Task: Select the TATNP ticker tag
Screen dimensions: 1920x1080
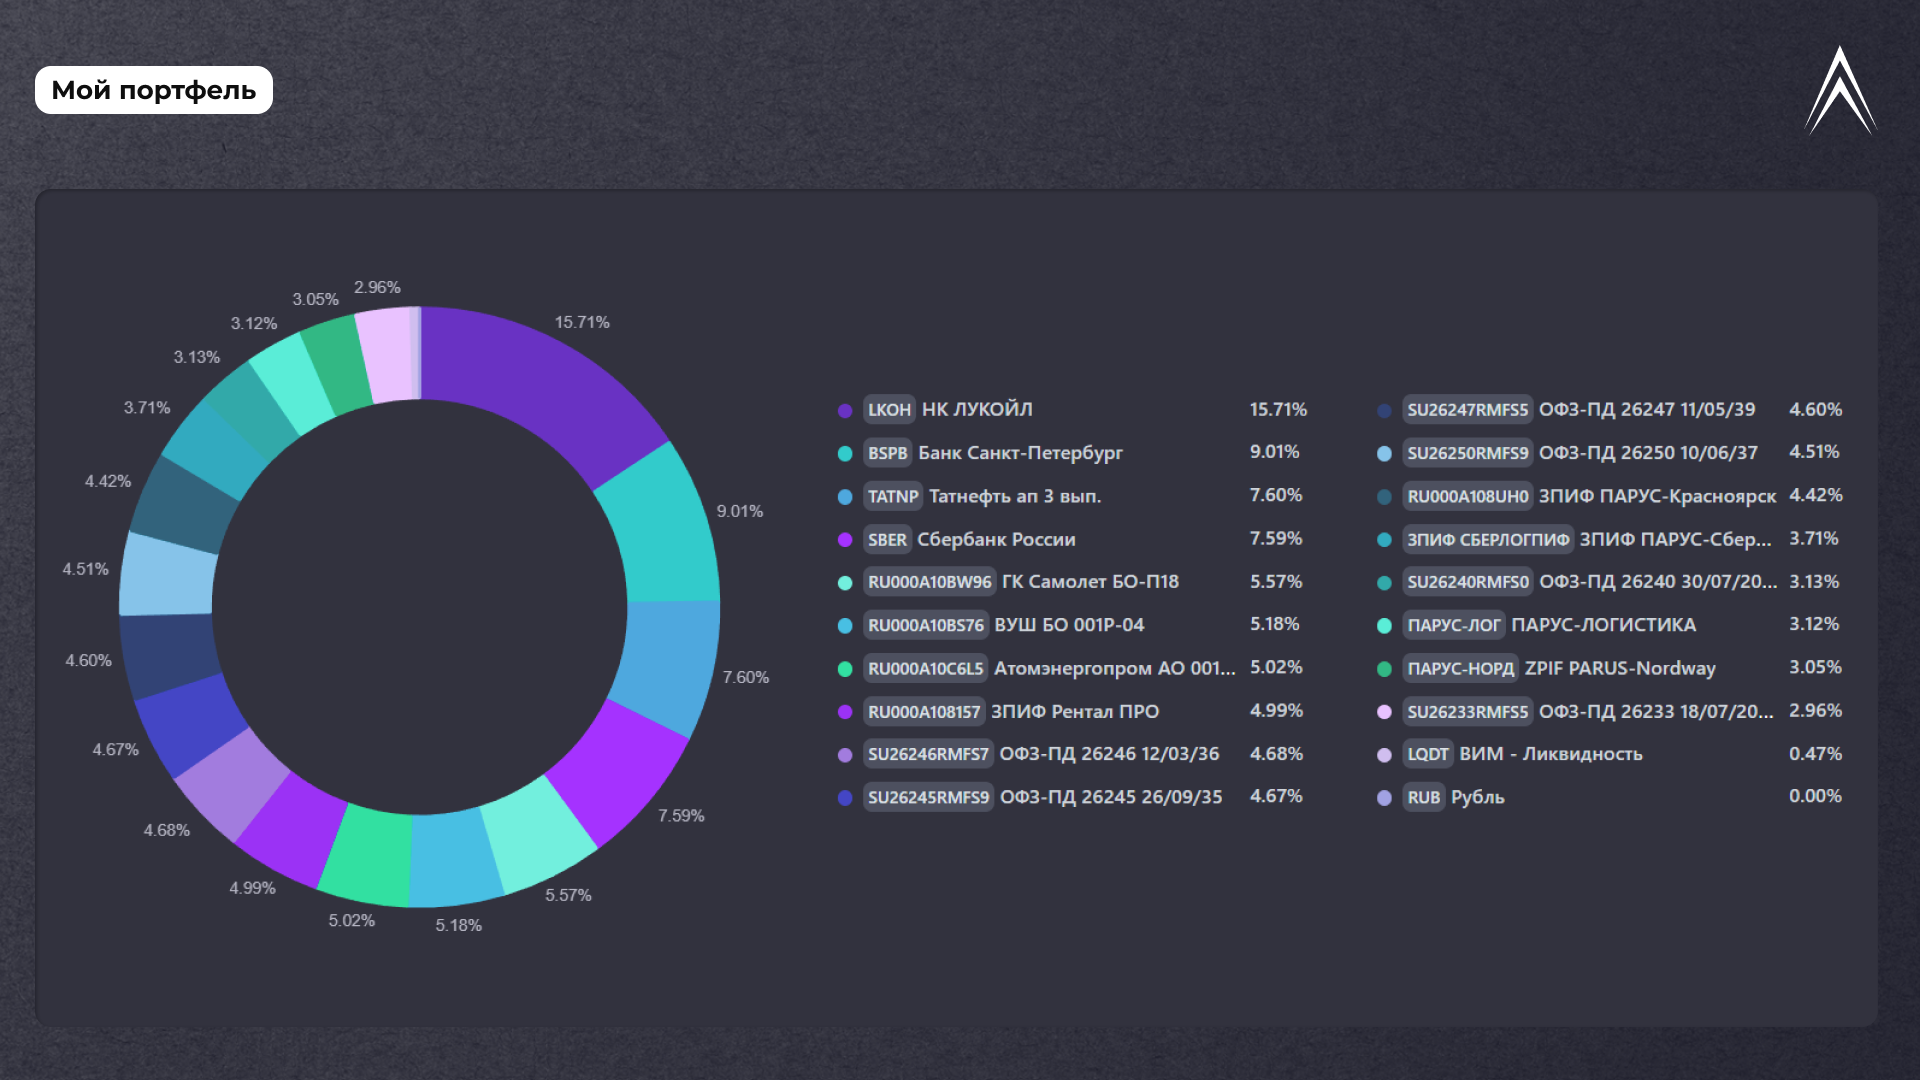Action: tap(893, 496)
